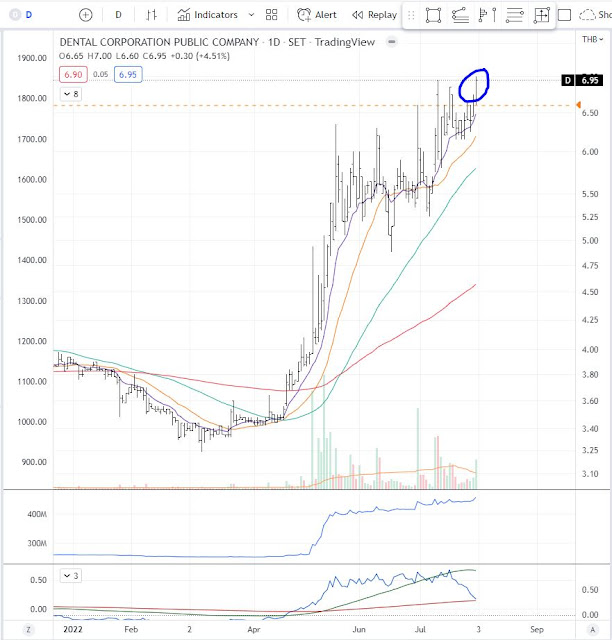Click the 400M label in volume pane

click(x=37, y=514)
